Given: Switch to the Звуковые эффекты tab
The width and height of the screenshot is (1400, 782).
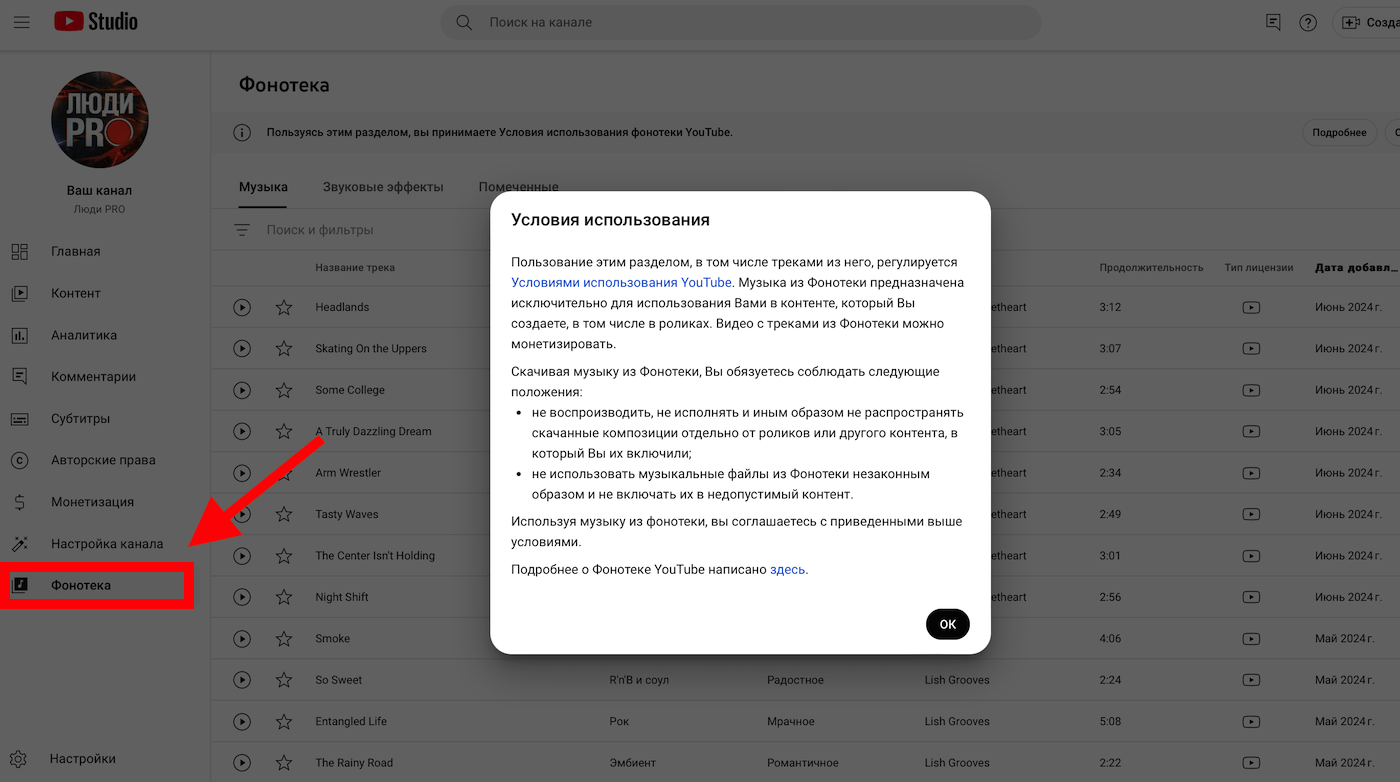Looking at the screenshot, I should tap(383, 187).
